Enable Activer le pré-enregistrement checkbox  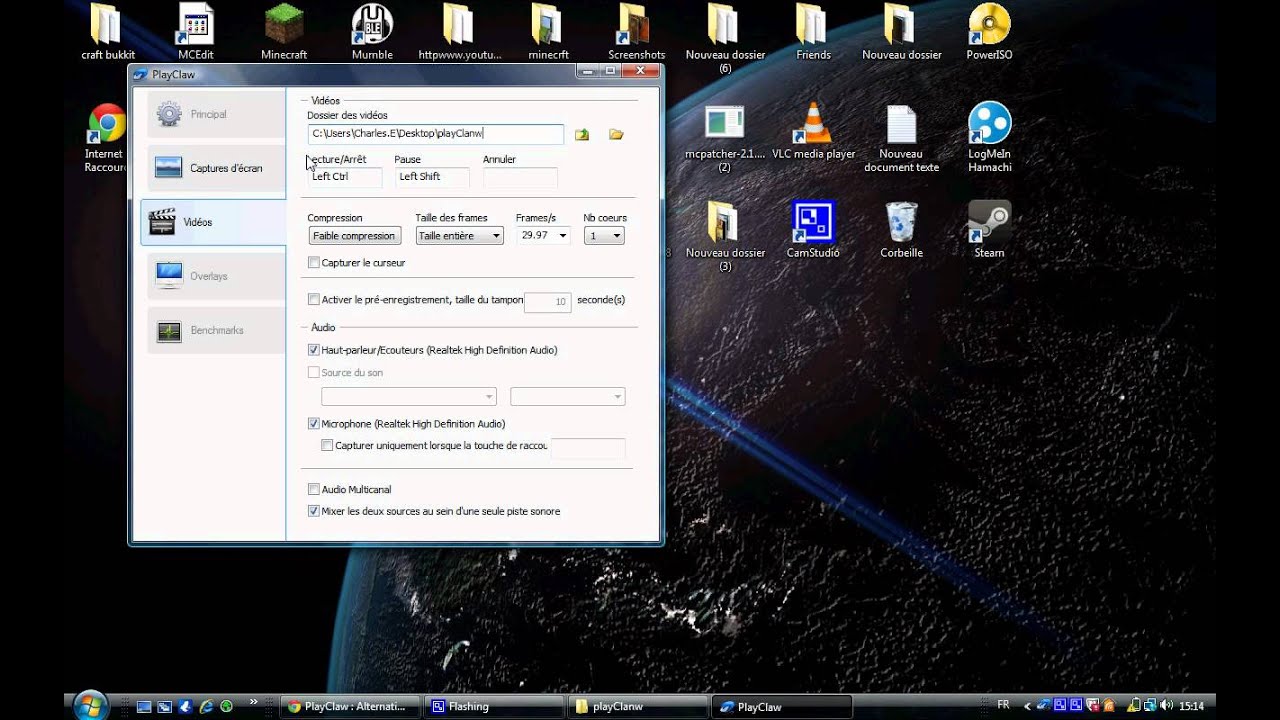coord(314,299)
